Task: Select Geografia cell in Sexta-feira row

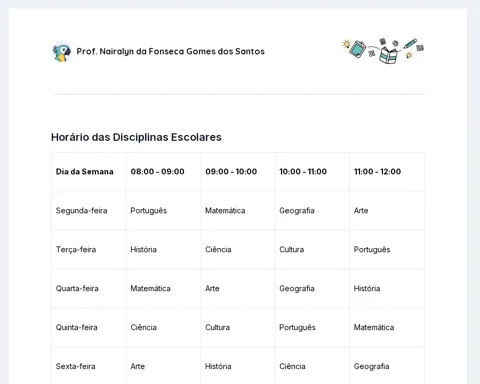Action: (371, 366)
